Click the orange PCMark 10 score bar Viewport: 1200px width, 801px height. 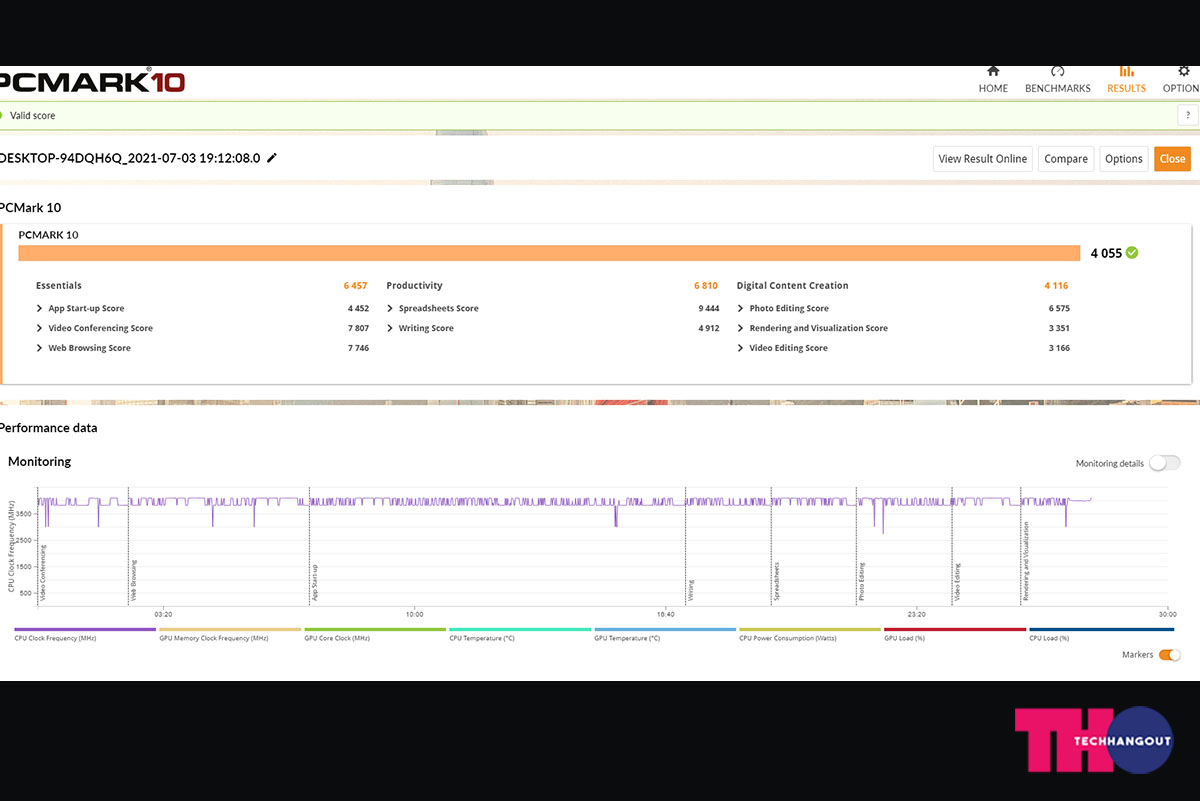point(549,253)
